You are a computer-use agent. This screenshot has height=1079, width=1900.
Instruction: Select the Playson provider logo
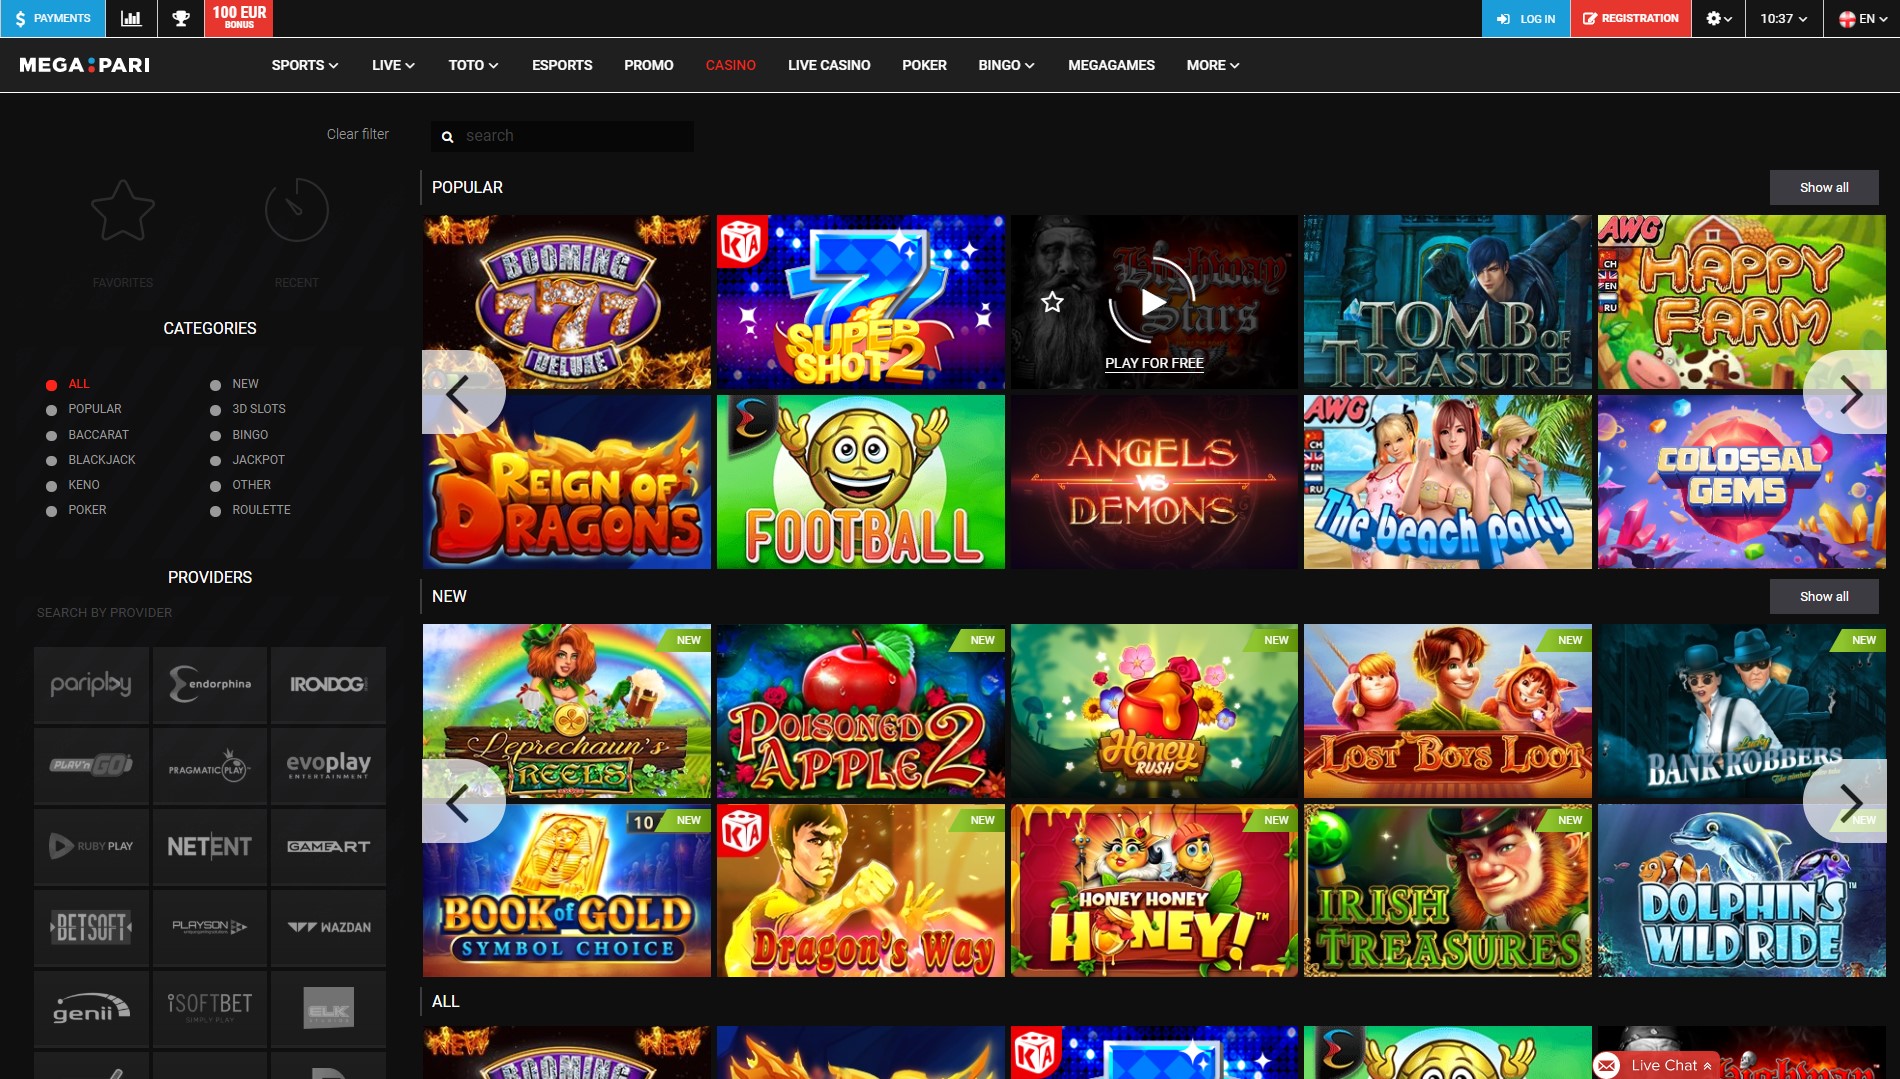click(210, 928)
